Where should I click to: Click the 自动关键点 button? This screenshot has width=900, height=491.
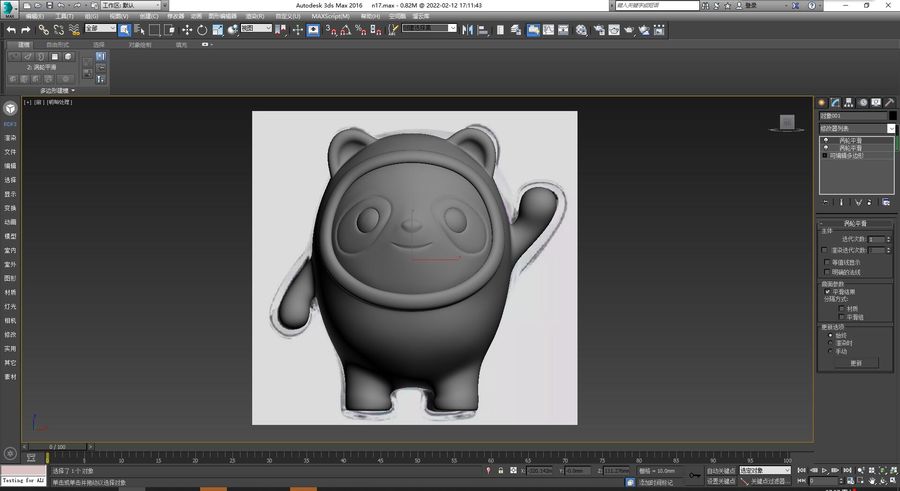(721, 471)
